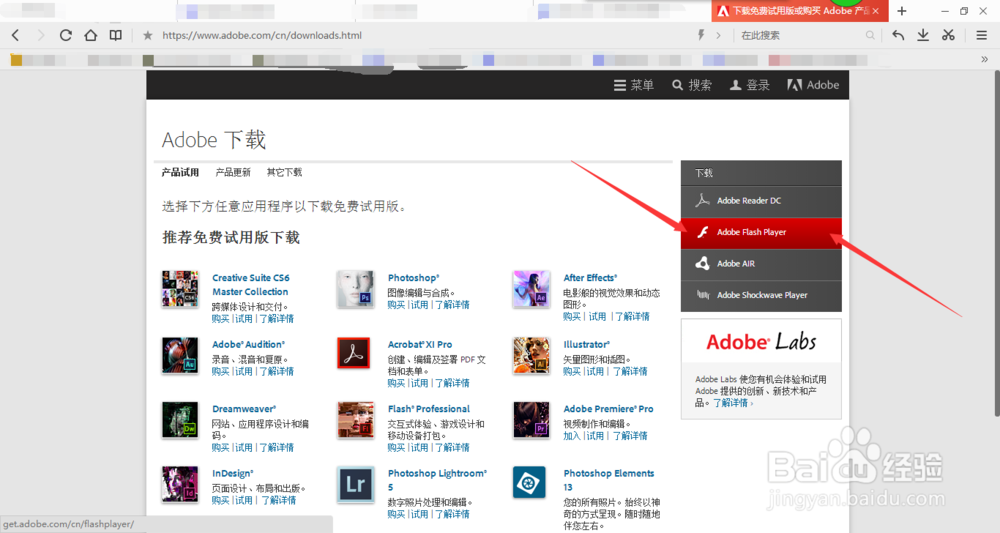Click the Acrobat XI Pro product icon
Screen dimensions: 1000x533
point(353,353)
